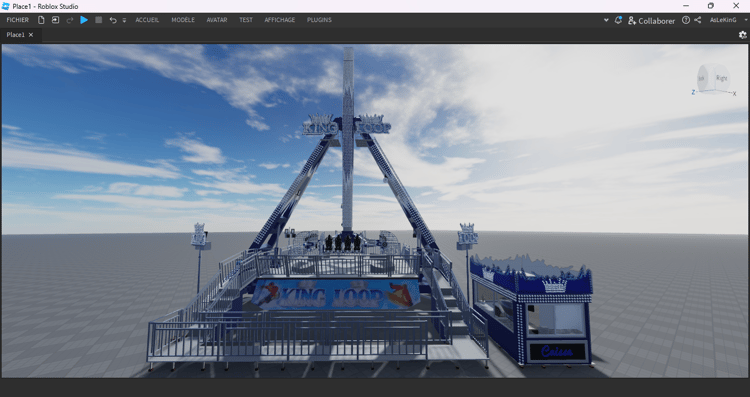Create a new file with the page icon

coord(41,20)
